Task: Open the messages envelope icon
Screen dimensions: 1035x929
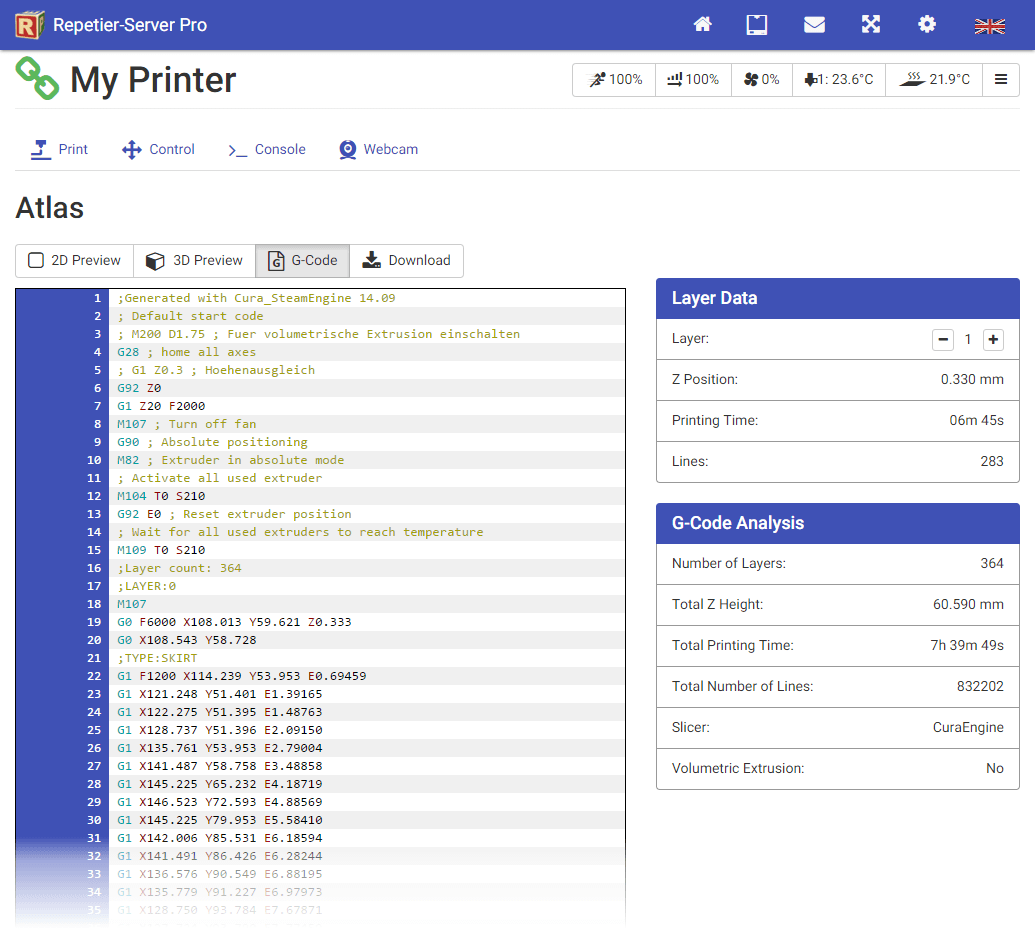Action: click(814, 25)
